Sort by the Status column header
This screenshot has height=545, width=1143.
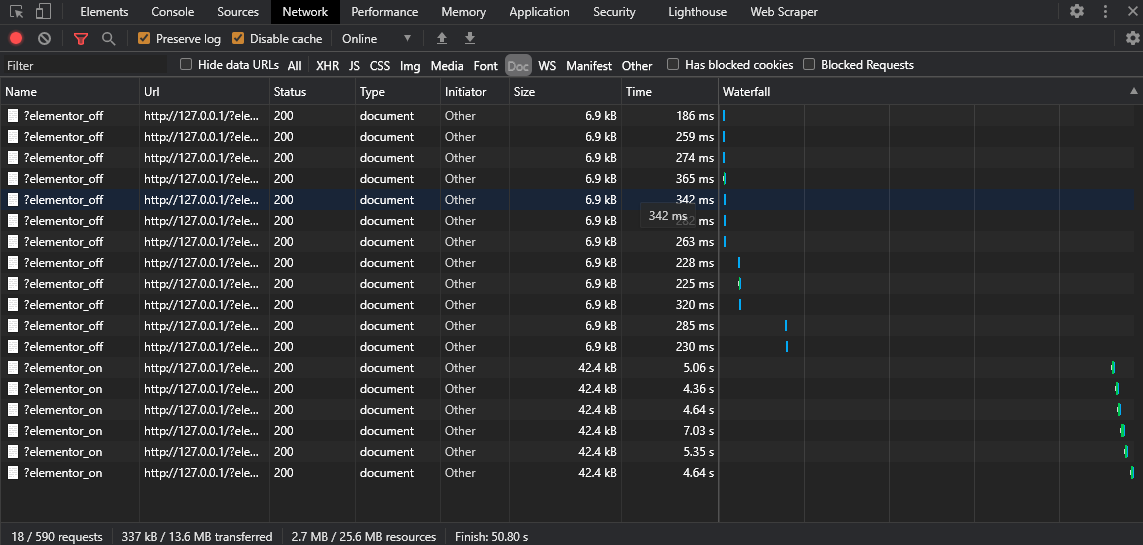point(312,92)
